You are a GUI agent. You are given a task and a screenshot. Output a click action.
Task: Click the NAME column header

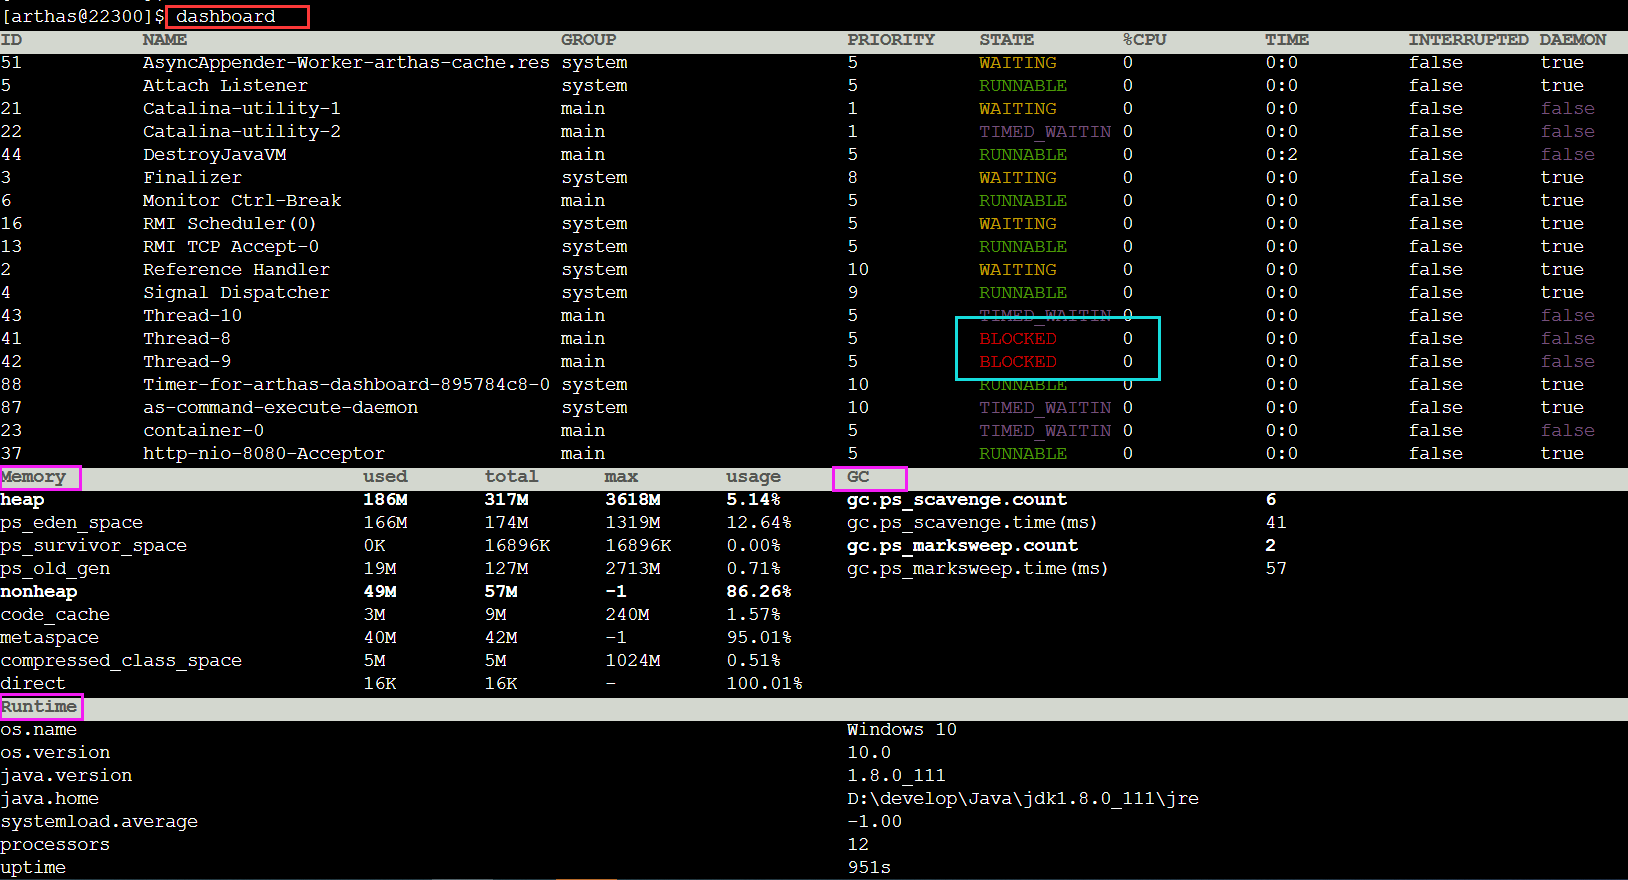164,40
